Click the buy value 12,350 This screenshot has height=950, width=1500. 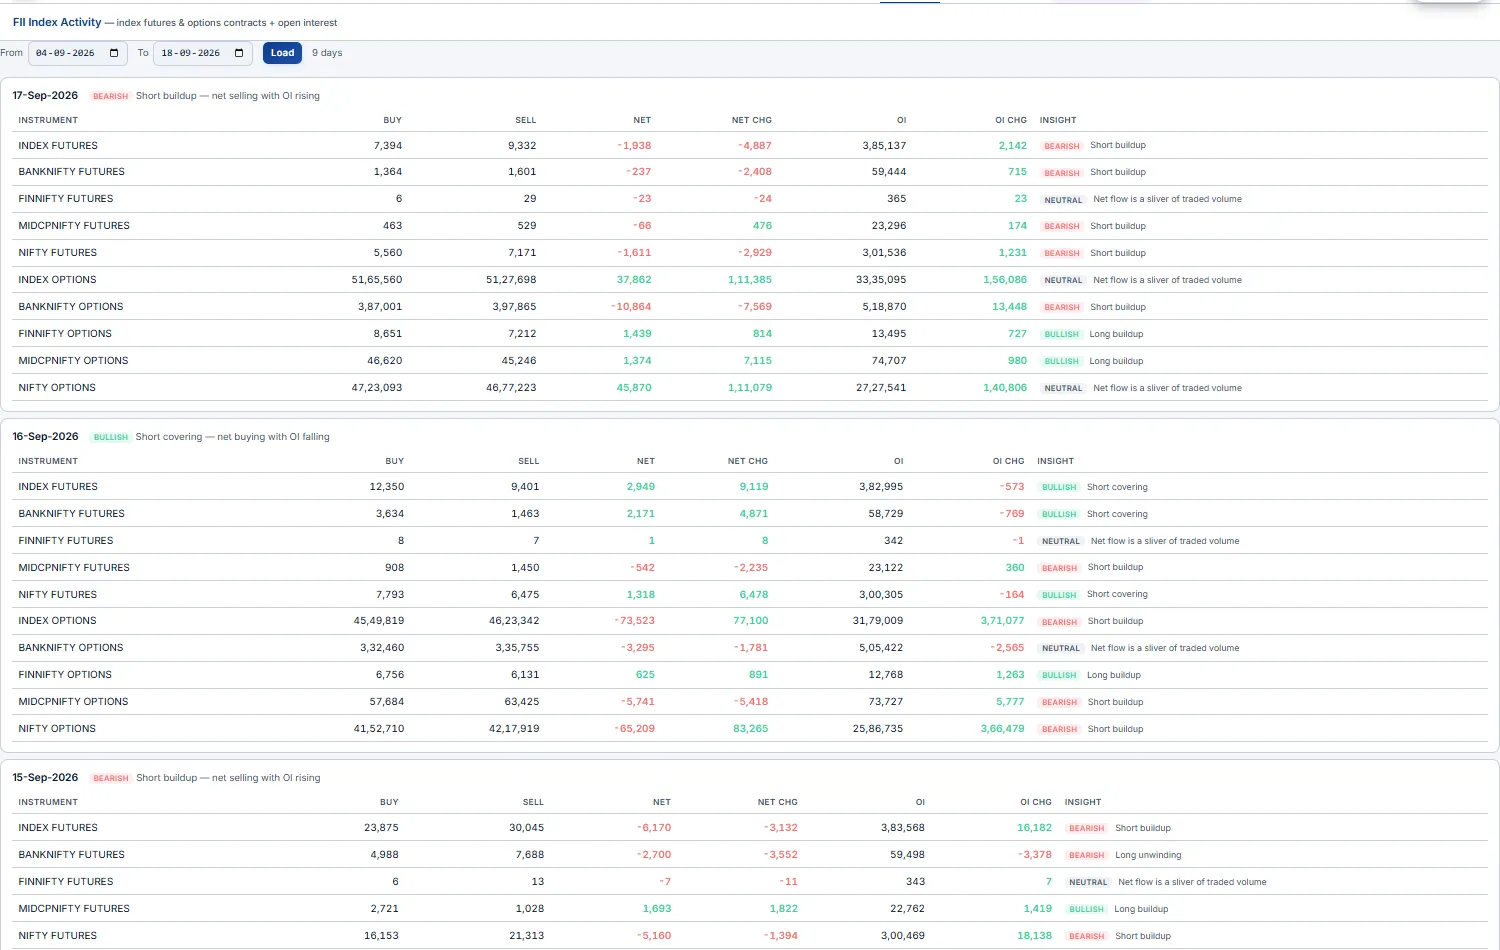coord(387,487)
